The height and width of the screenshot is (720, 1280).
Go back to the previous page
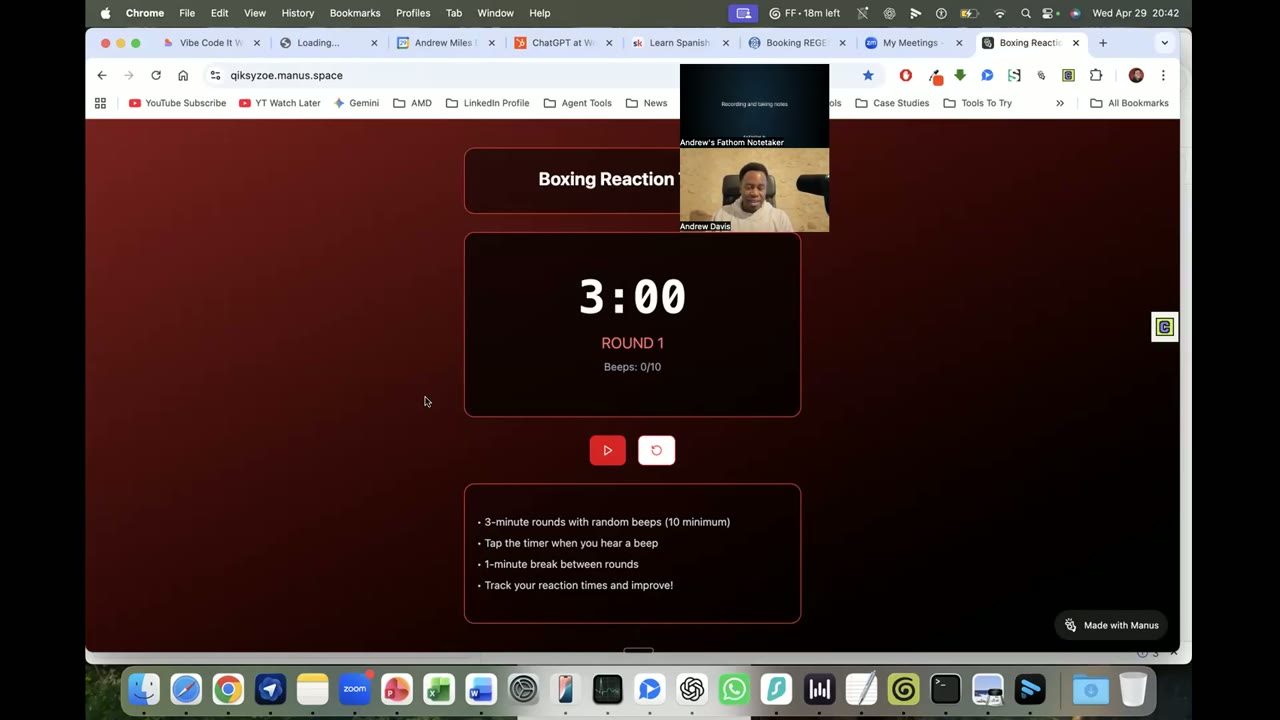(102, 75)
